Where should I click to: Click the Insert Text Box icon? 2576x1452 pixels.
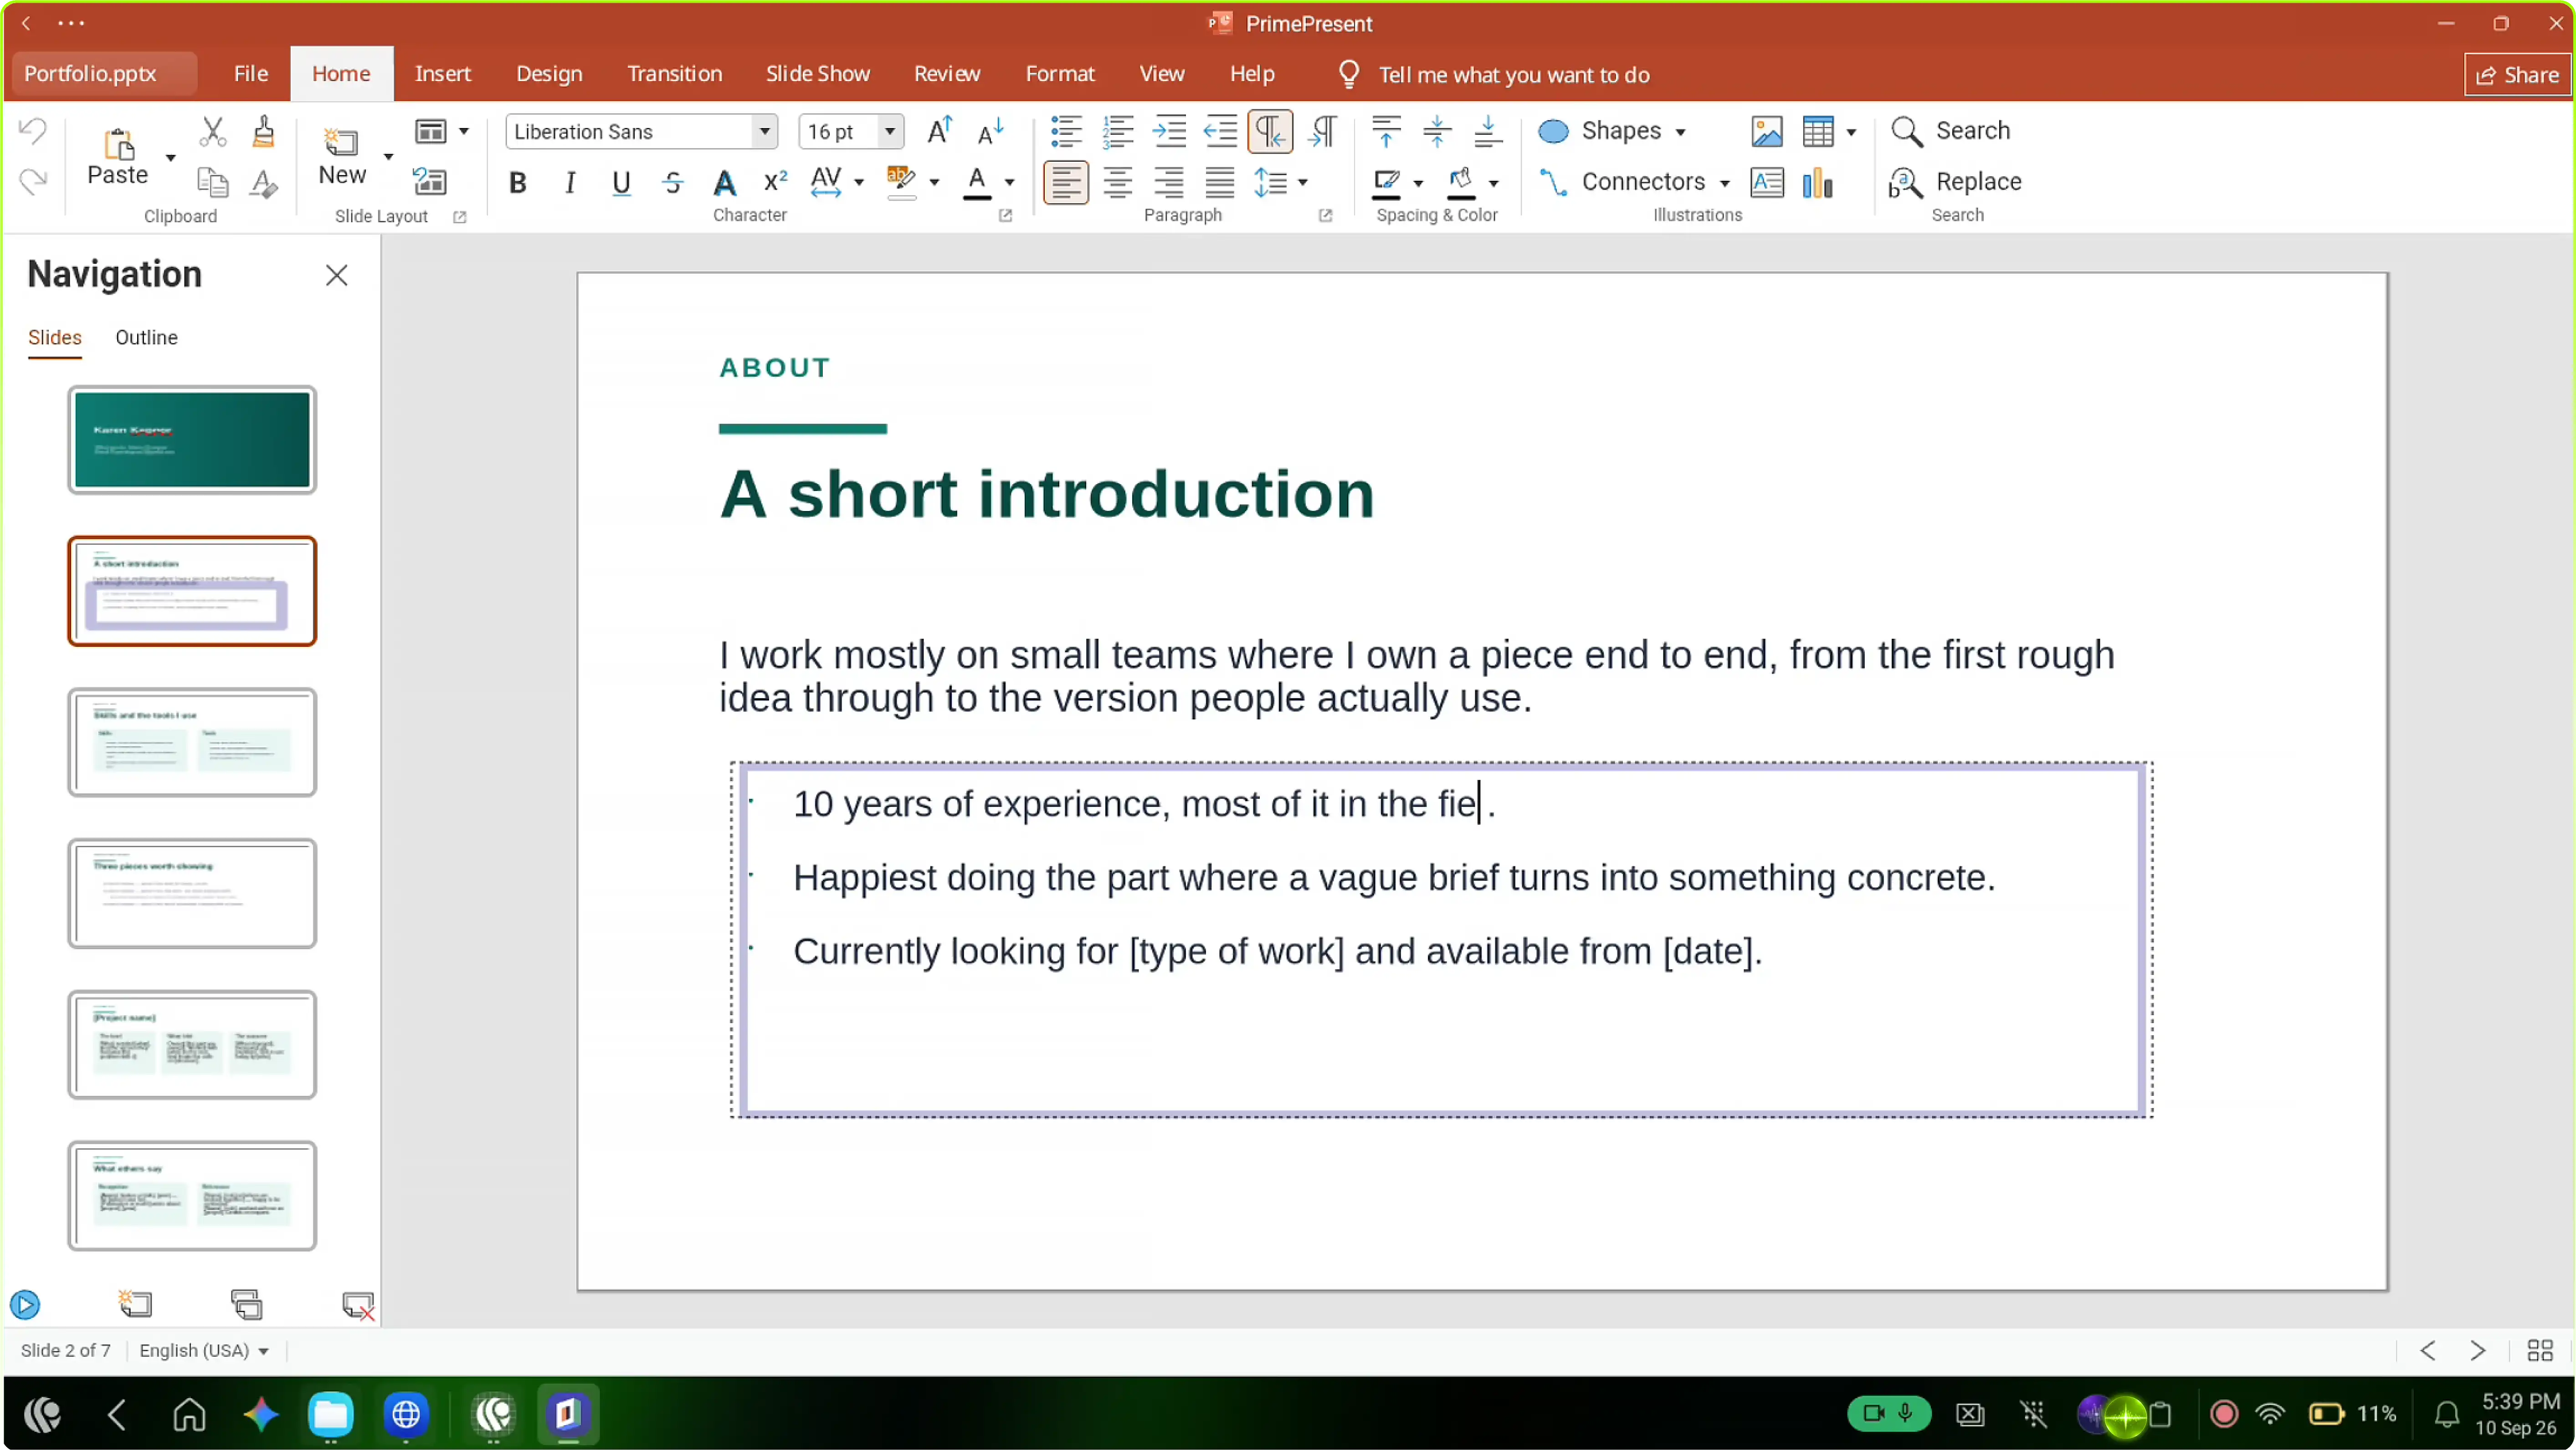1766,183
